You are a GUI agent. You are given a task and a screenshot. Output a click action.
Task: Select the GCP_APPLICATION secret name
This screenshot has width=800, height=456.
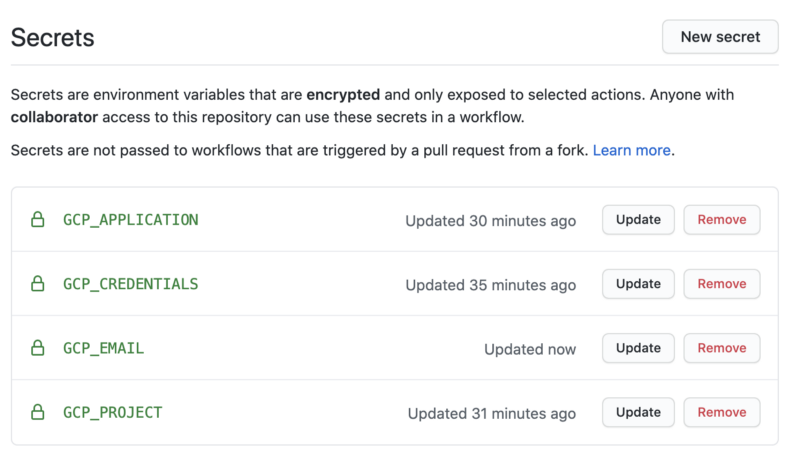click(131, 220)
